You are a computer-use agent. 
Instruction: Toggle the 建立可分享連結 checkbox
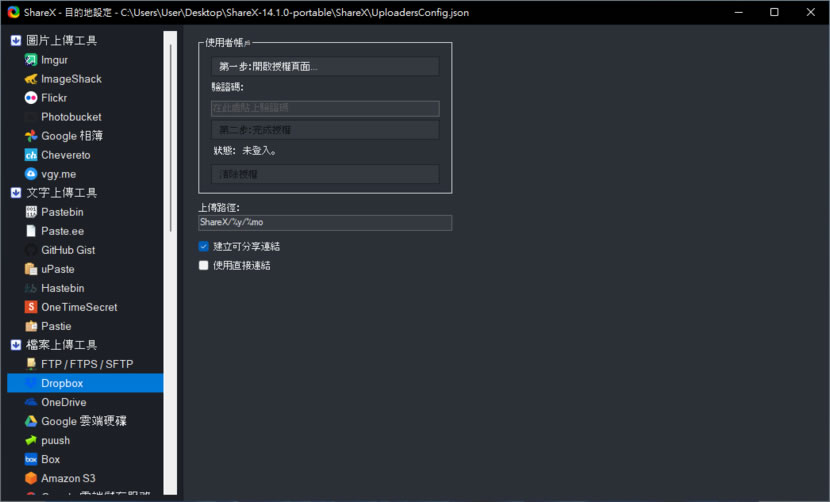pos(203,246)
